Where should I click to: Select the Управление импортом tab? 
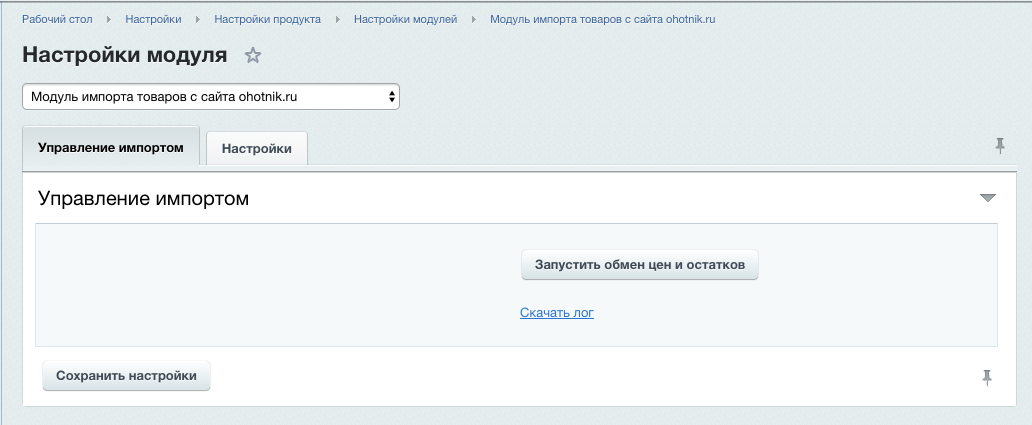111,147
